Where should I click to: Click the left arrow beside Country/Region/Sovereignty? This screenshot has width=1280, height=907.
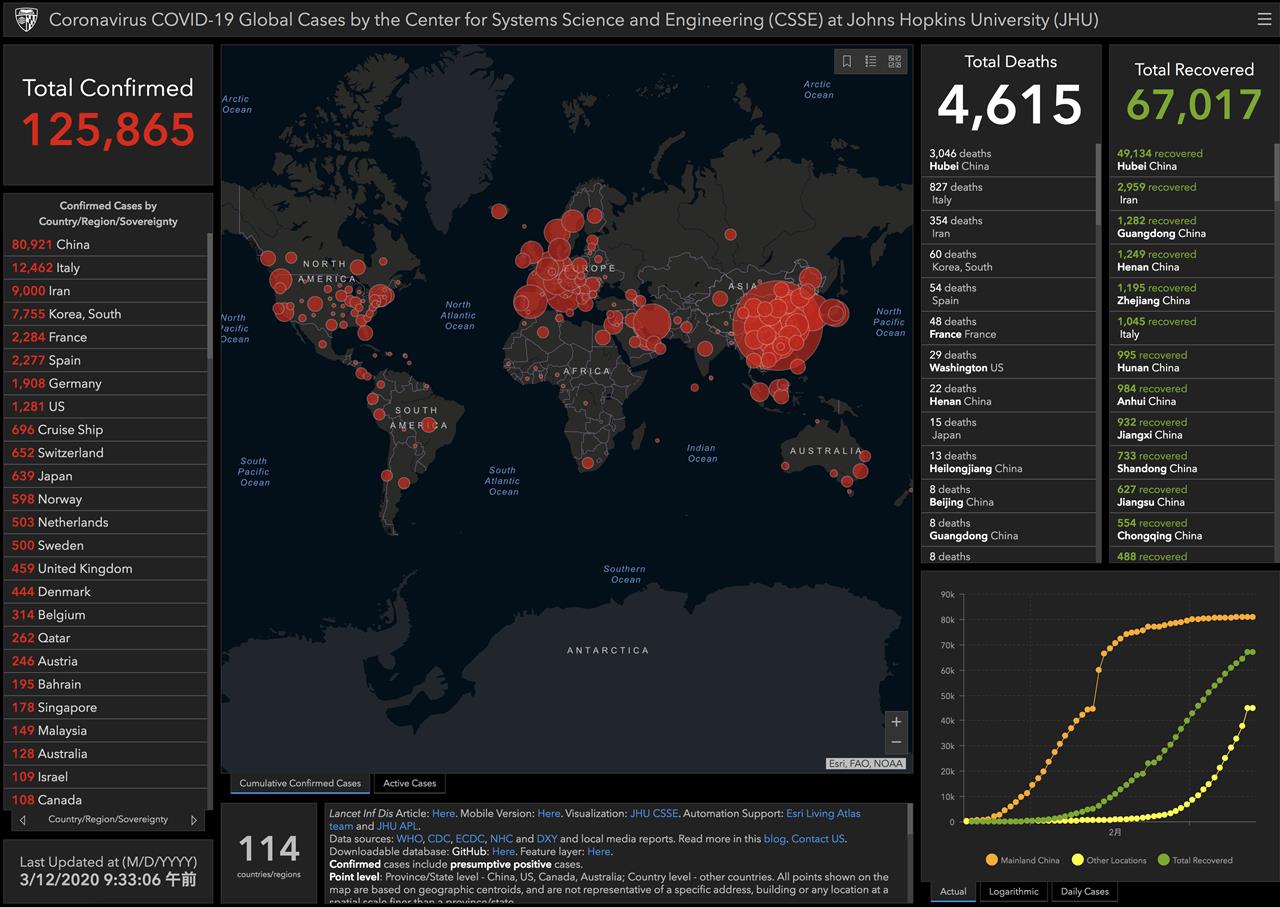(23, 820)
